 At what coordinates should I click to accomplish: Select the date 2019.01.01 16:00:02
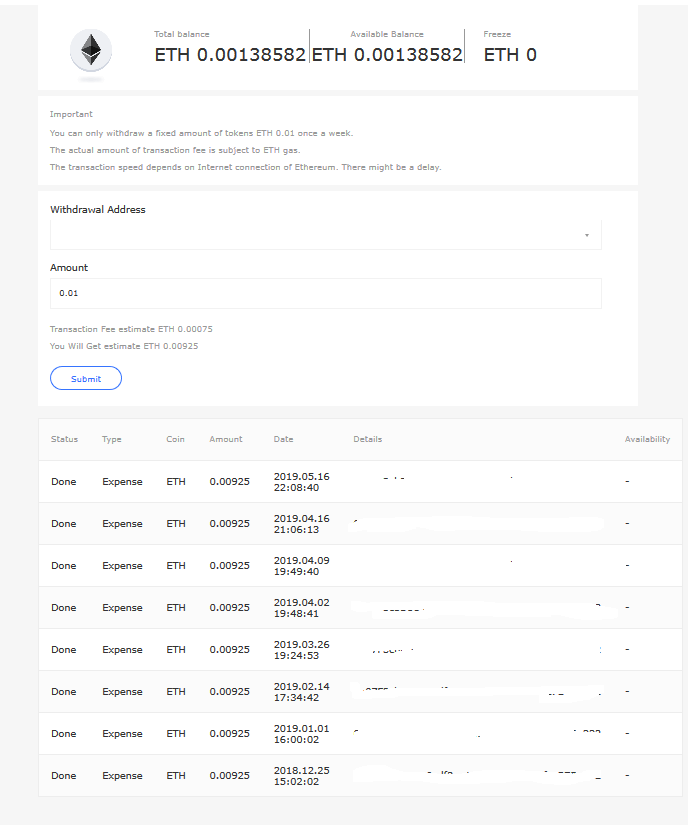pyautogui.click(x=301, y=734)
